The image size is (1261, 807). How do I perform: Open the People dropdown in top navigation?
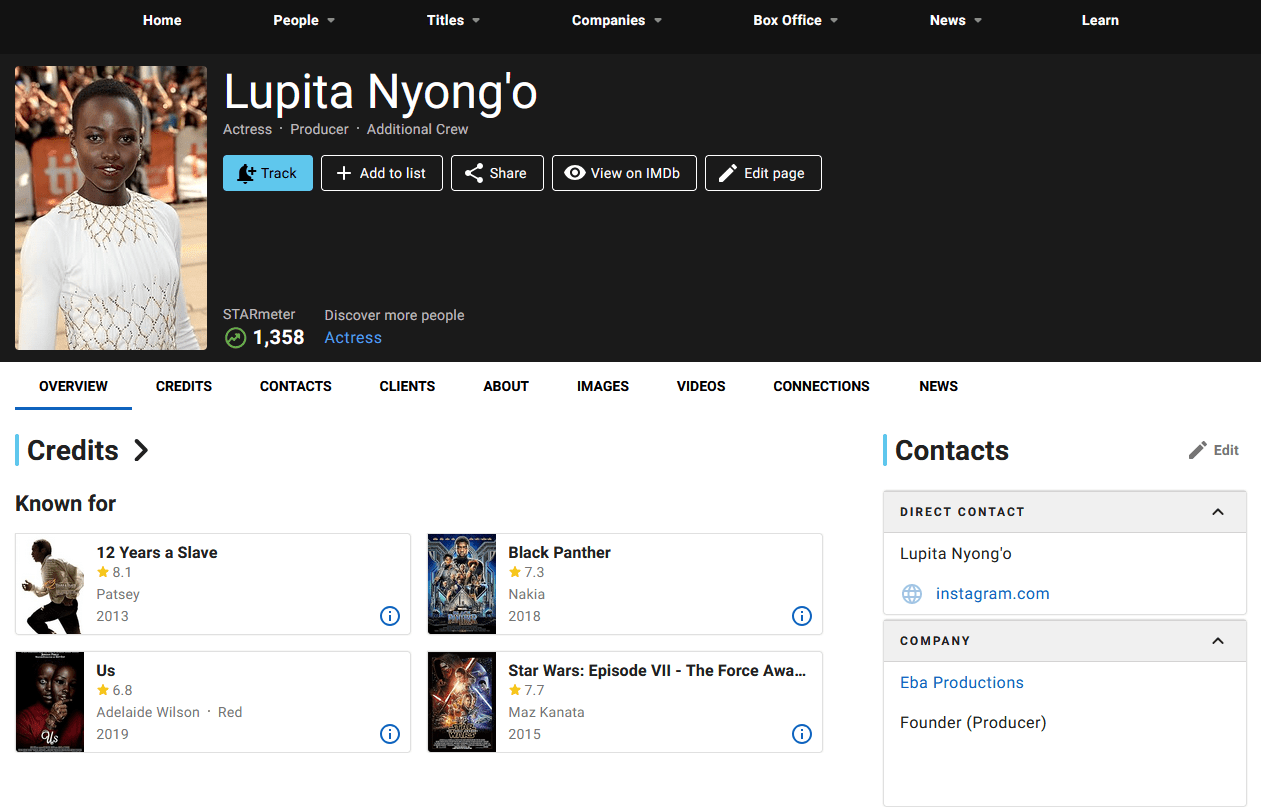304,20
